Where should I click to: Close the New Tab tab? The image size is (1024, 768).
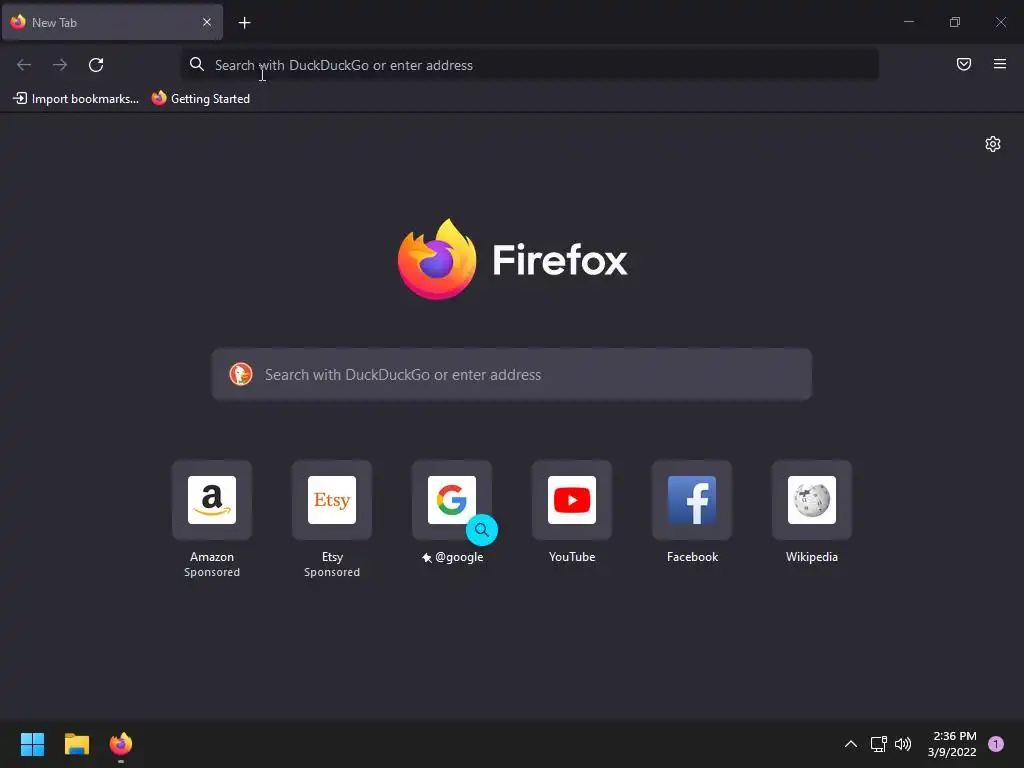click(206, 22)
